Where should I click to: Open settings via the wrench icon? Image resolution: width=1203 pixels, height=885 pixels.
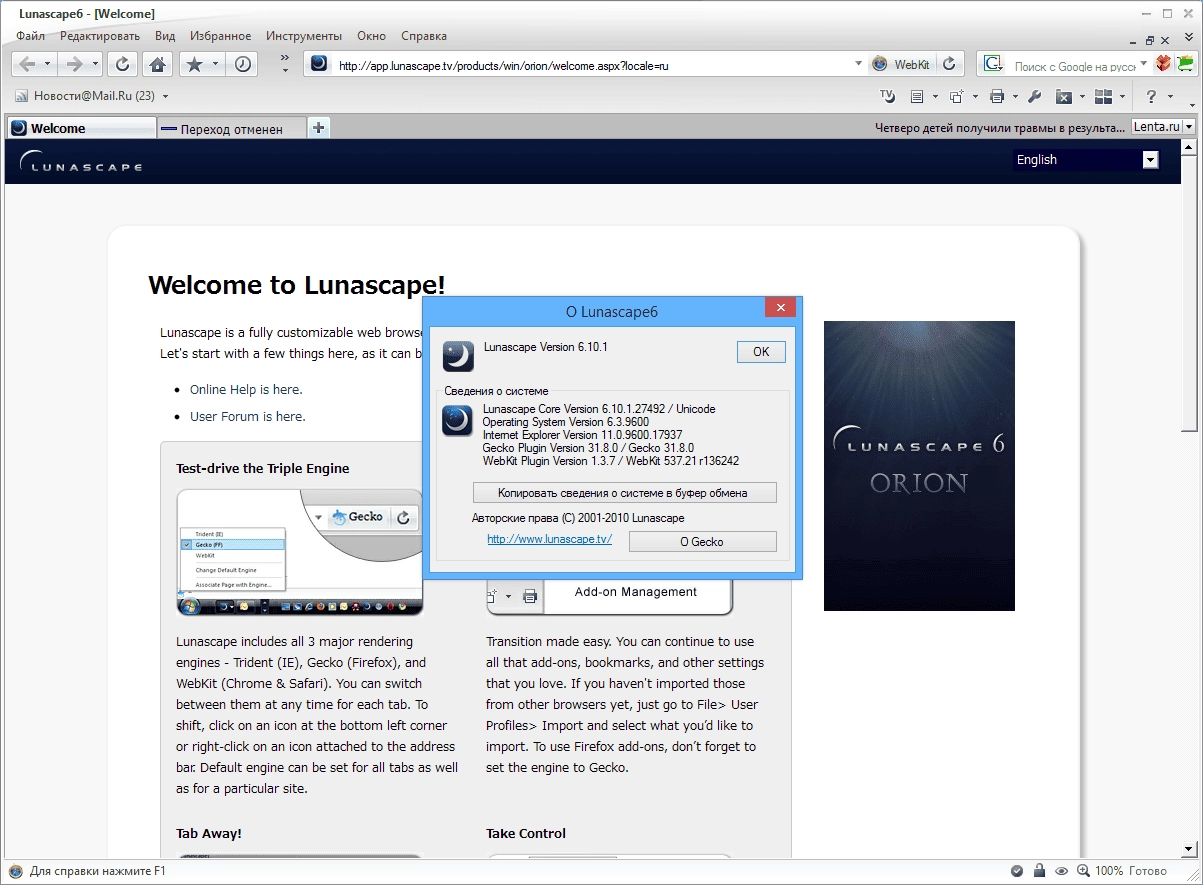(1035, 97)
